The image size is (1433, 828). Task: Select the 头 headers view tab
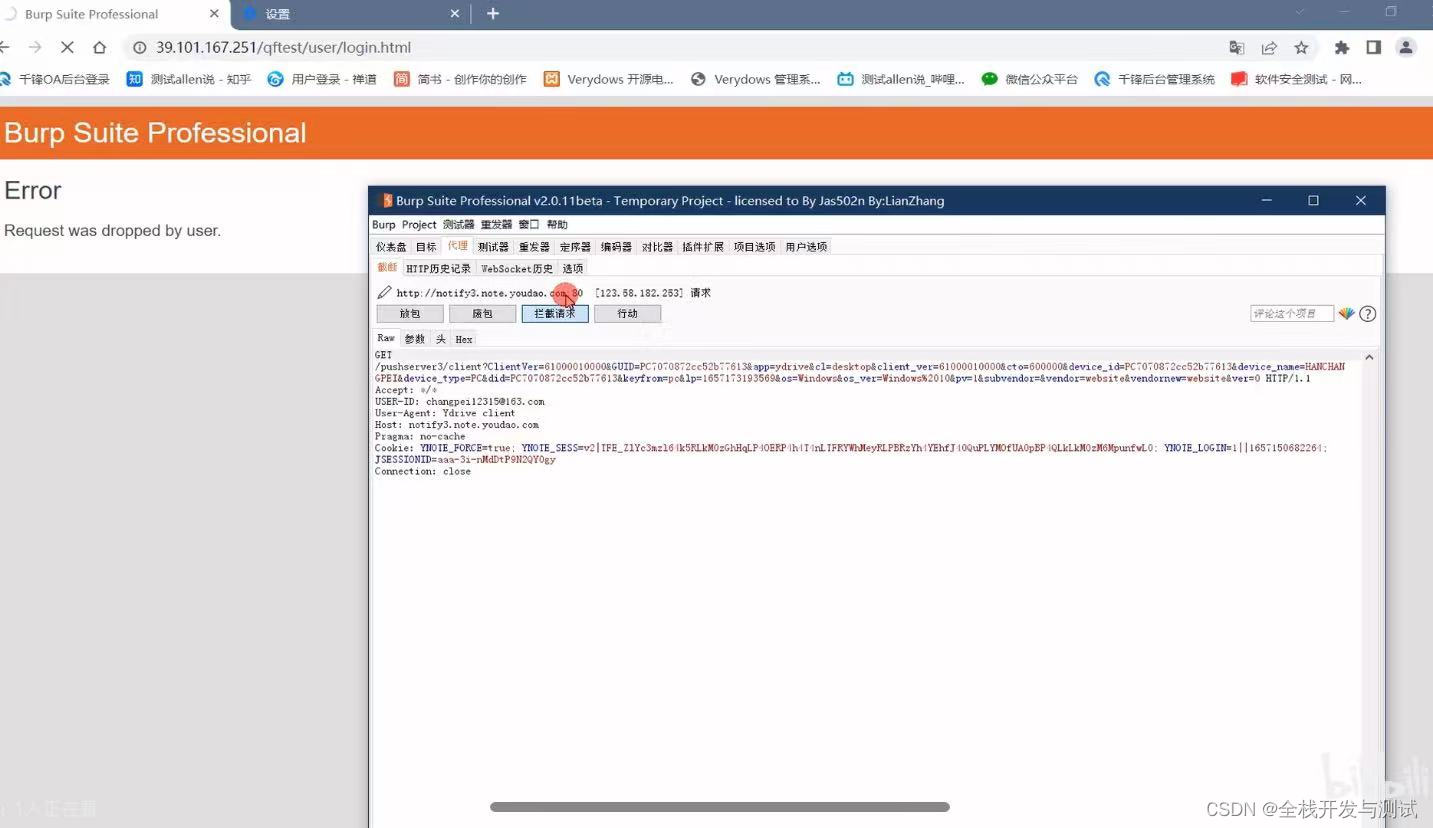click(441, 340)
